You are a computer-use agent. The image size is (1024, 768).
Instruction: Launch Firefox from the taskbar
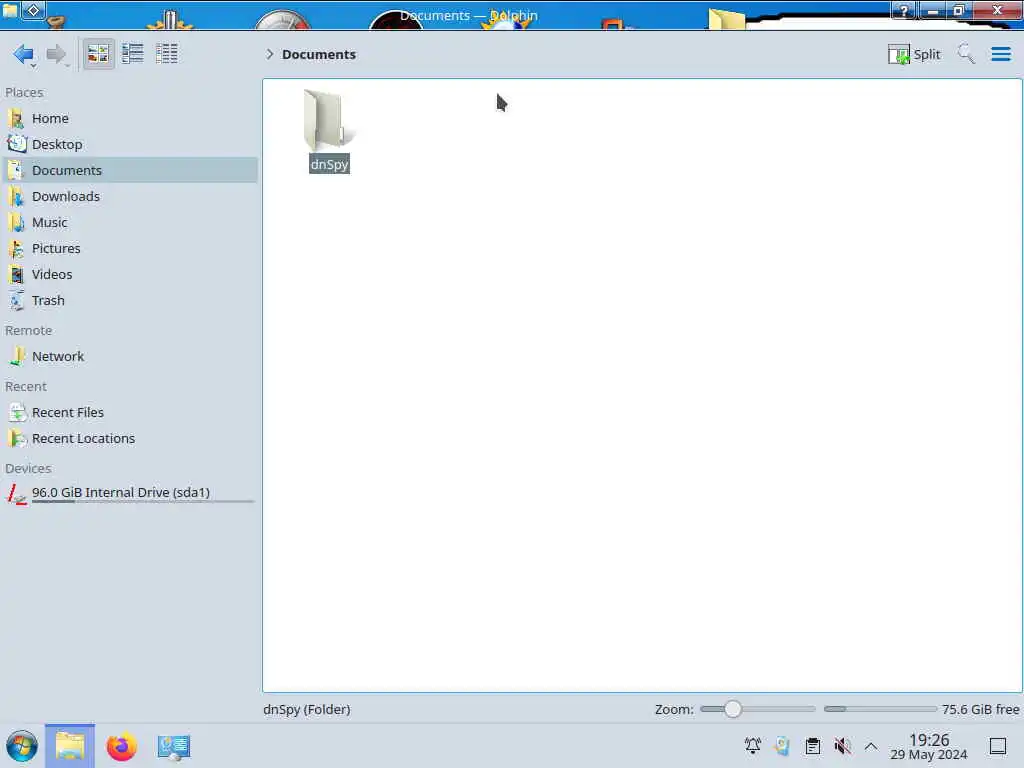[121, 746]
